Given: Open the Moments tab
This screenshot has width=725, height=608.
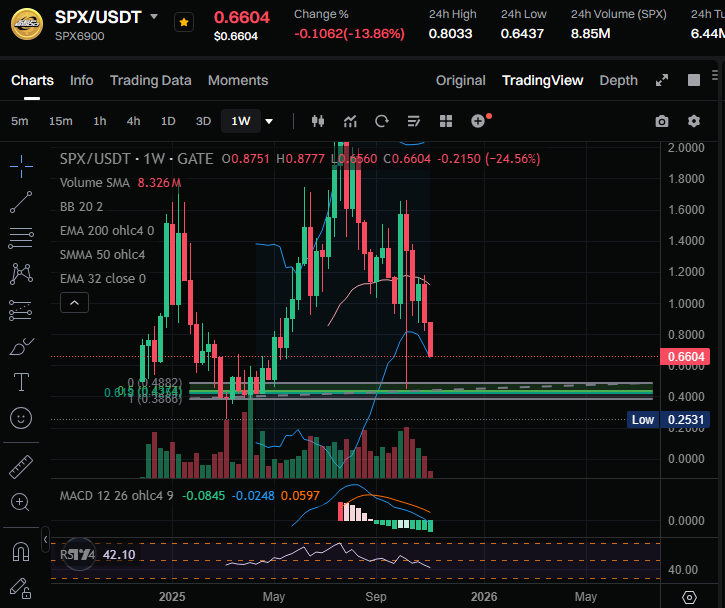Looking at the screenshot, I should 238,80.
